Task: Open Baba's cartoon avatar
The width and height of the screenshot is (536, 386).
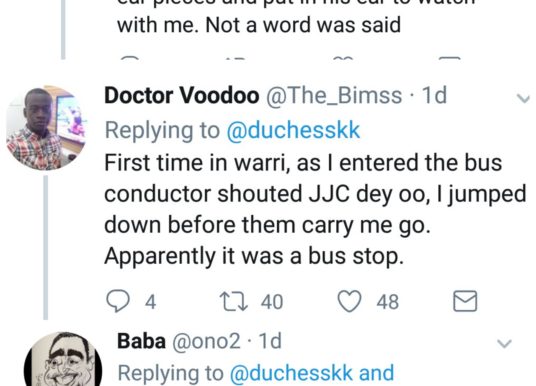Action: point(63,359)
